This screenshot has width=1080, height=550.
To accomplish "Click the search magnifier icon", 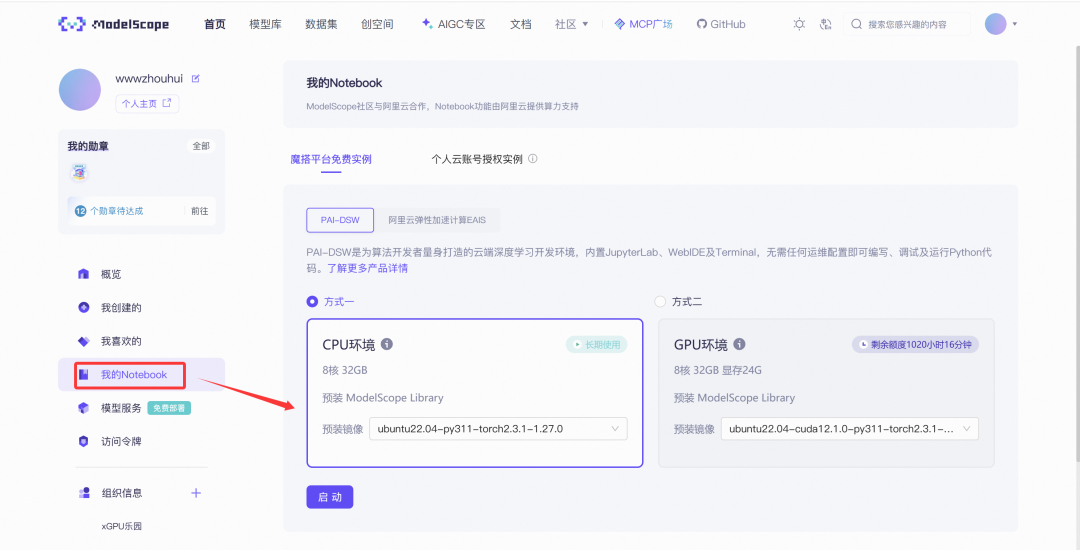I will pyautogui.click(x=857, y=24).
